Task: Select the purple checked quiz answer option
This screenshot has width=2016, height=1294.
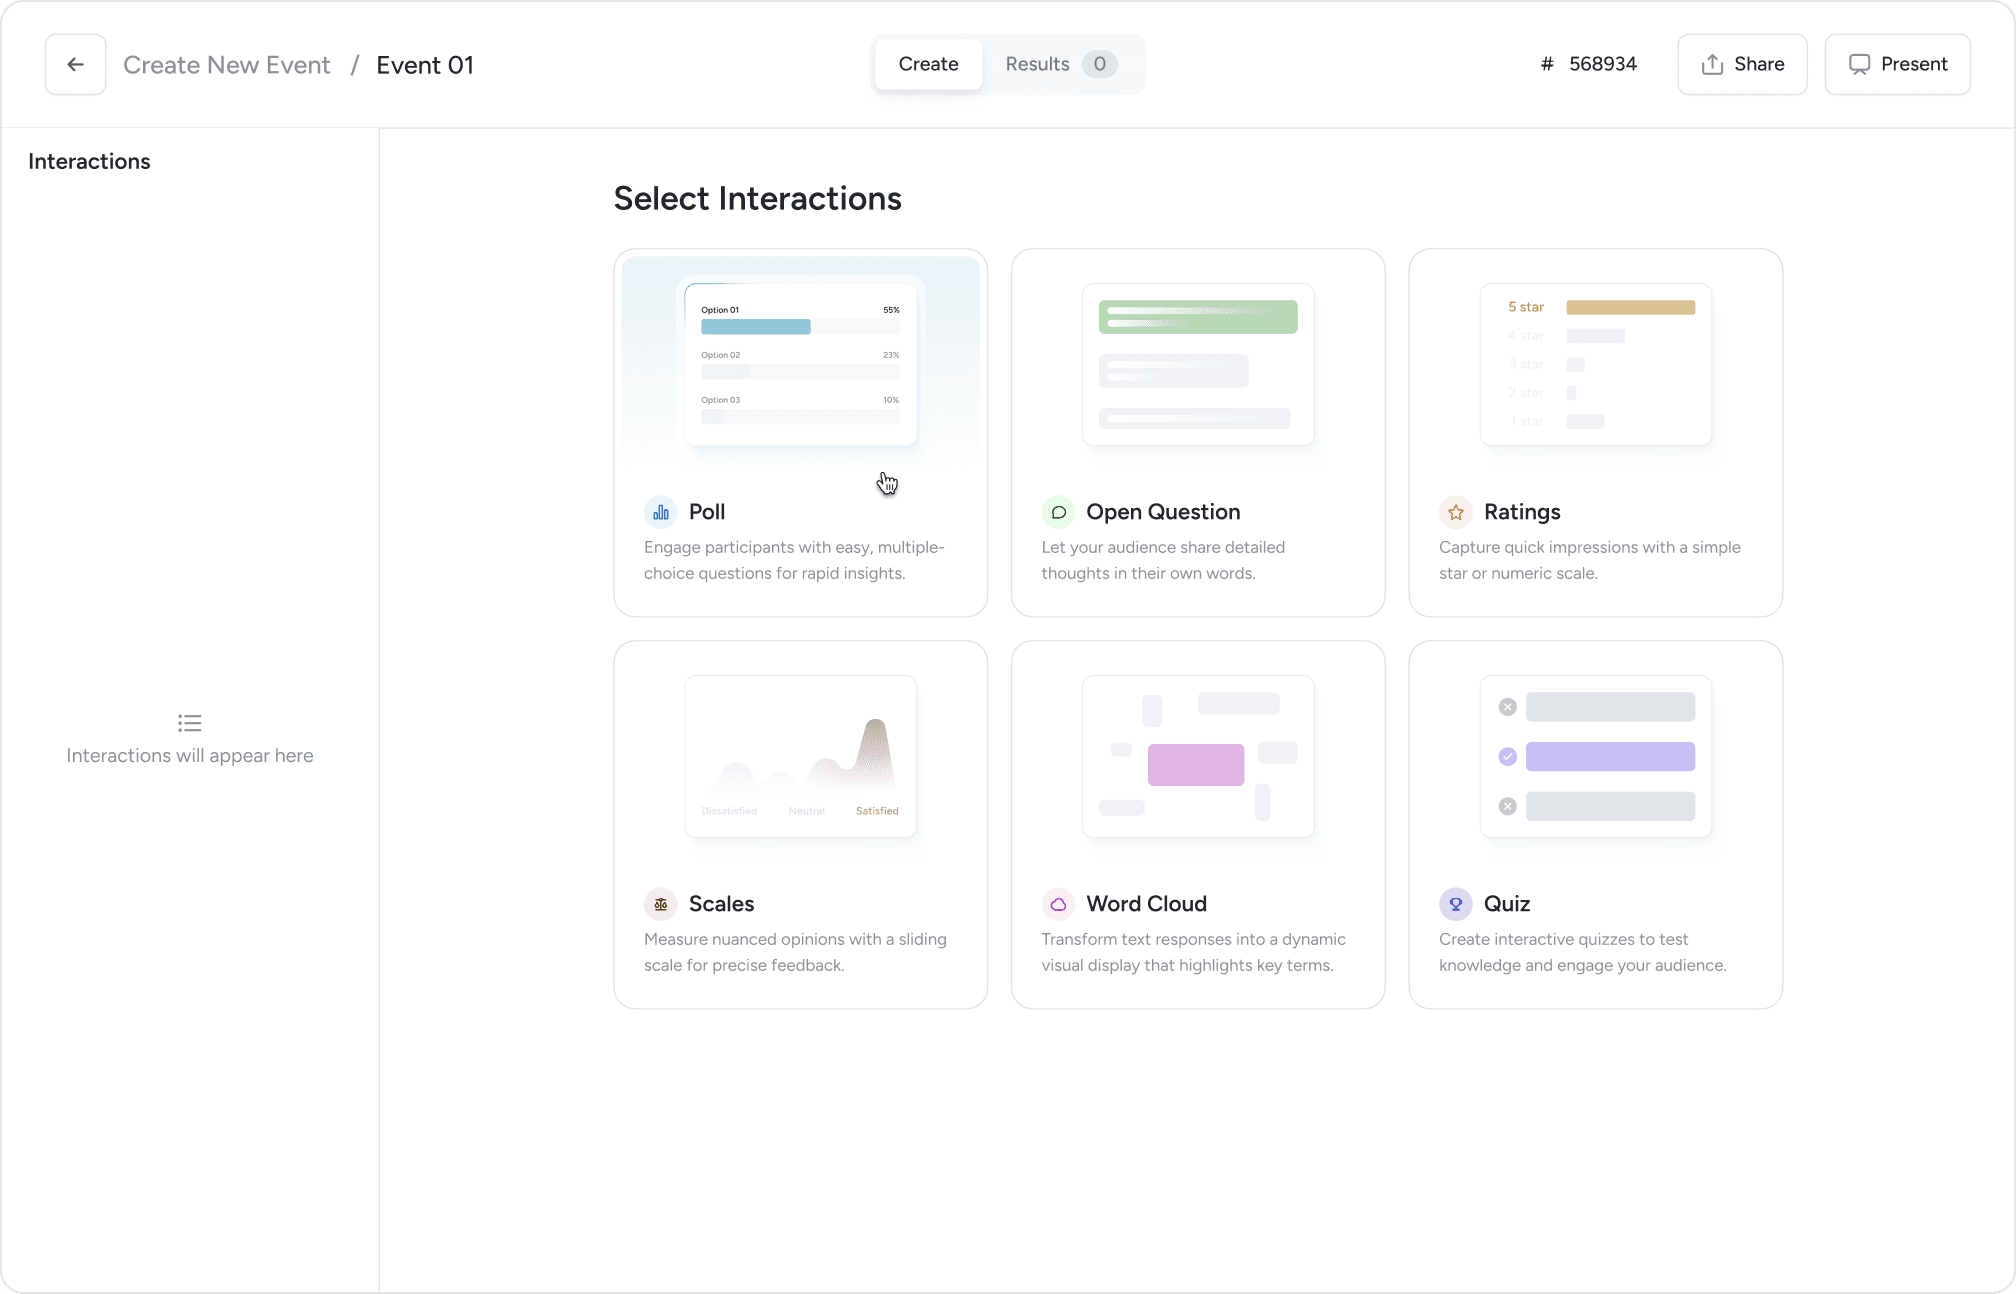Action: click(x=1609, y=756)
